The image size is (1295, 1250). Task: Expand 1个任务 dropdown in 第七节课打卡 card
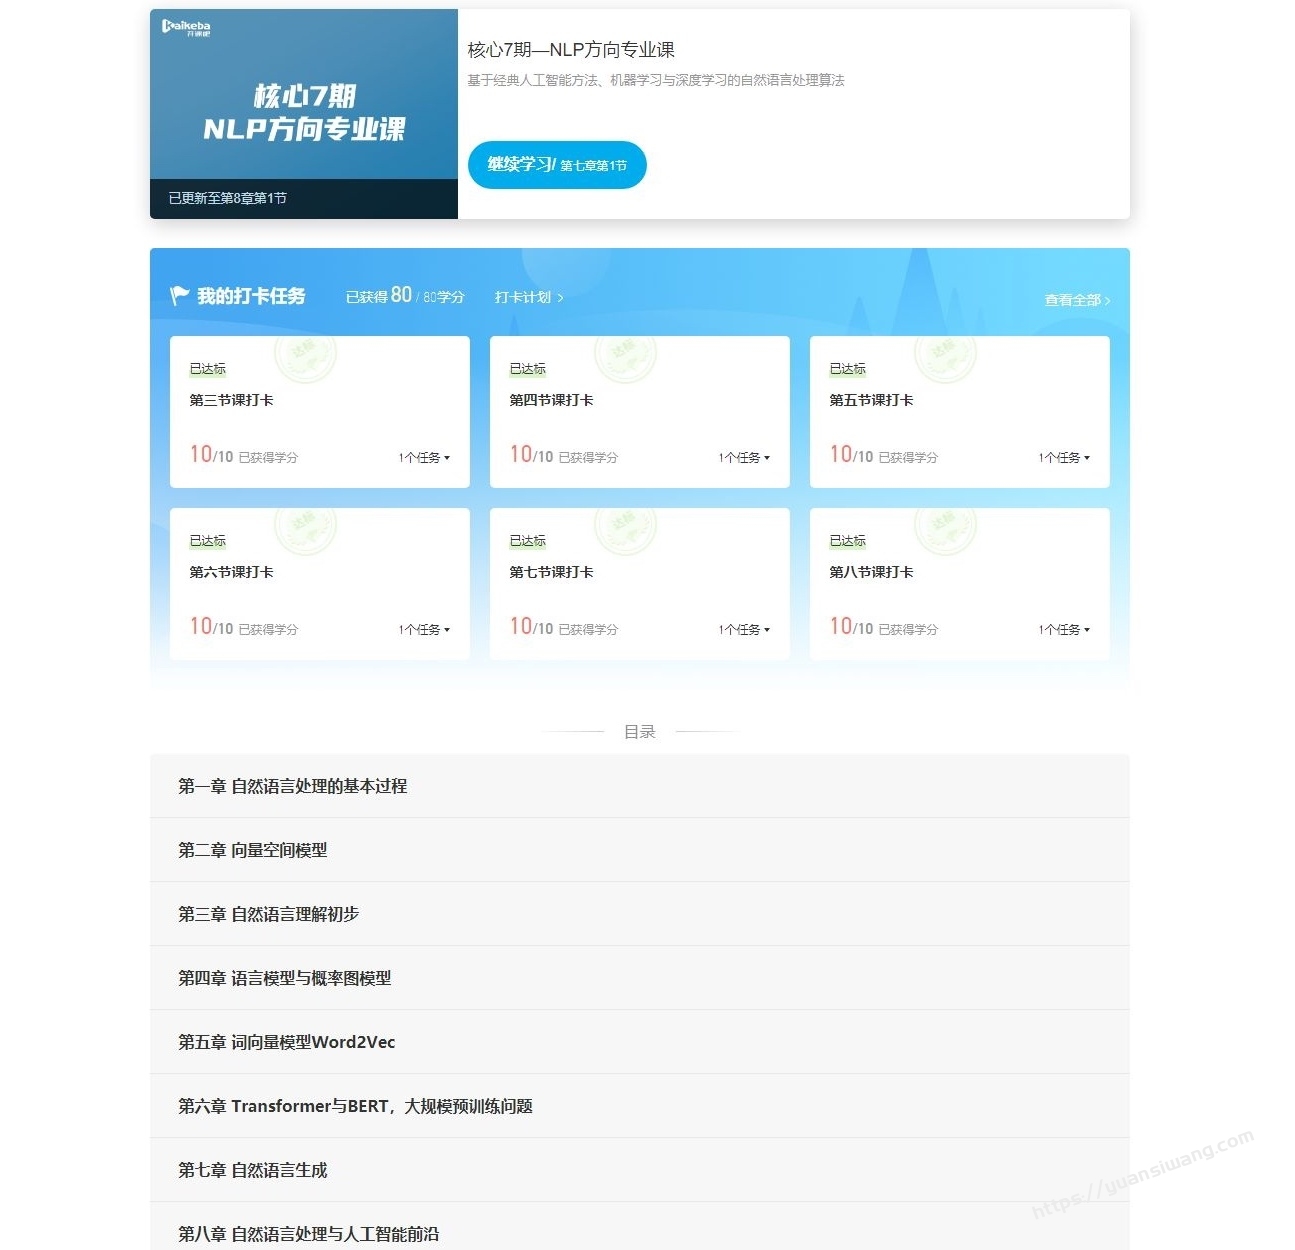pyautogui.click(x=744, y=629)
